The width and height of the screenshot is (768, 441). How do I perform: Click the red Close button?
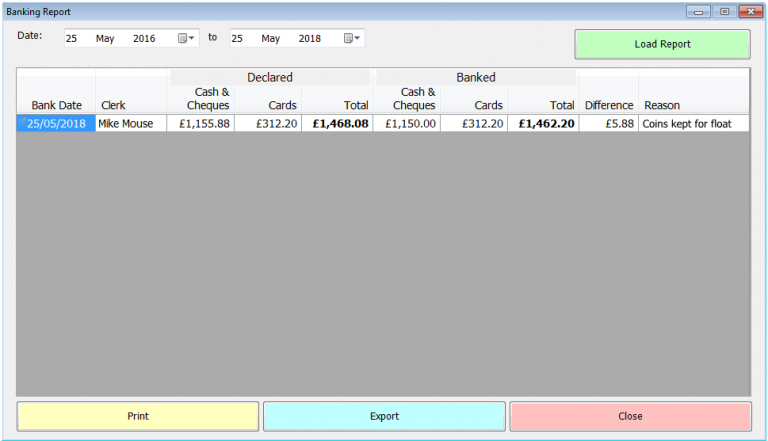[630, 416]
